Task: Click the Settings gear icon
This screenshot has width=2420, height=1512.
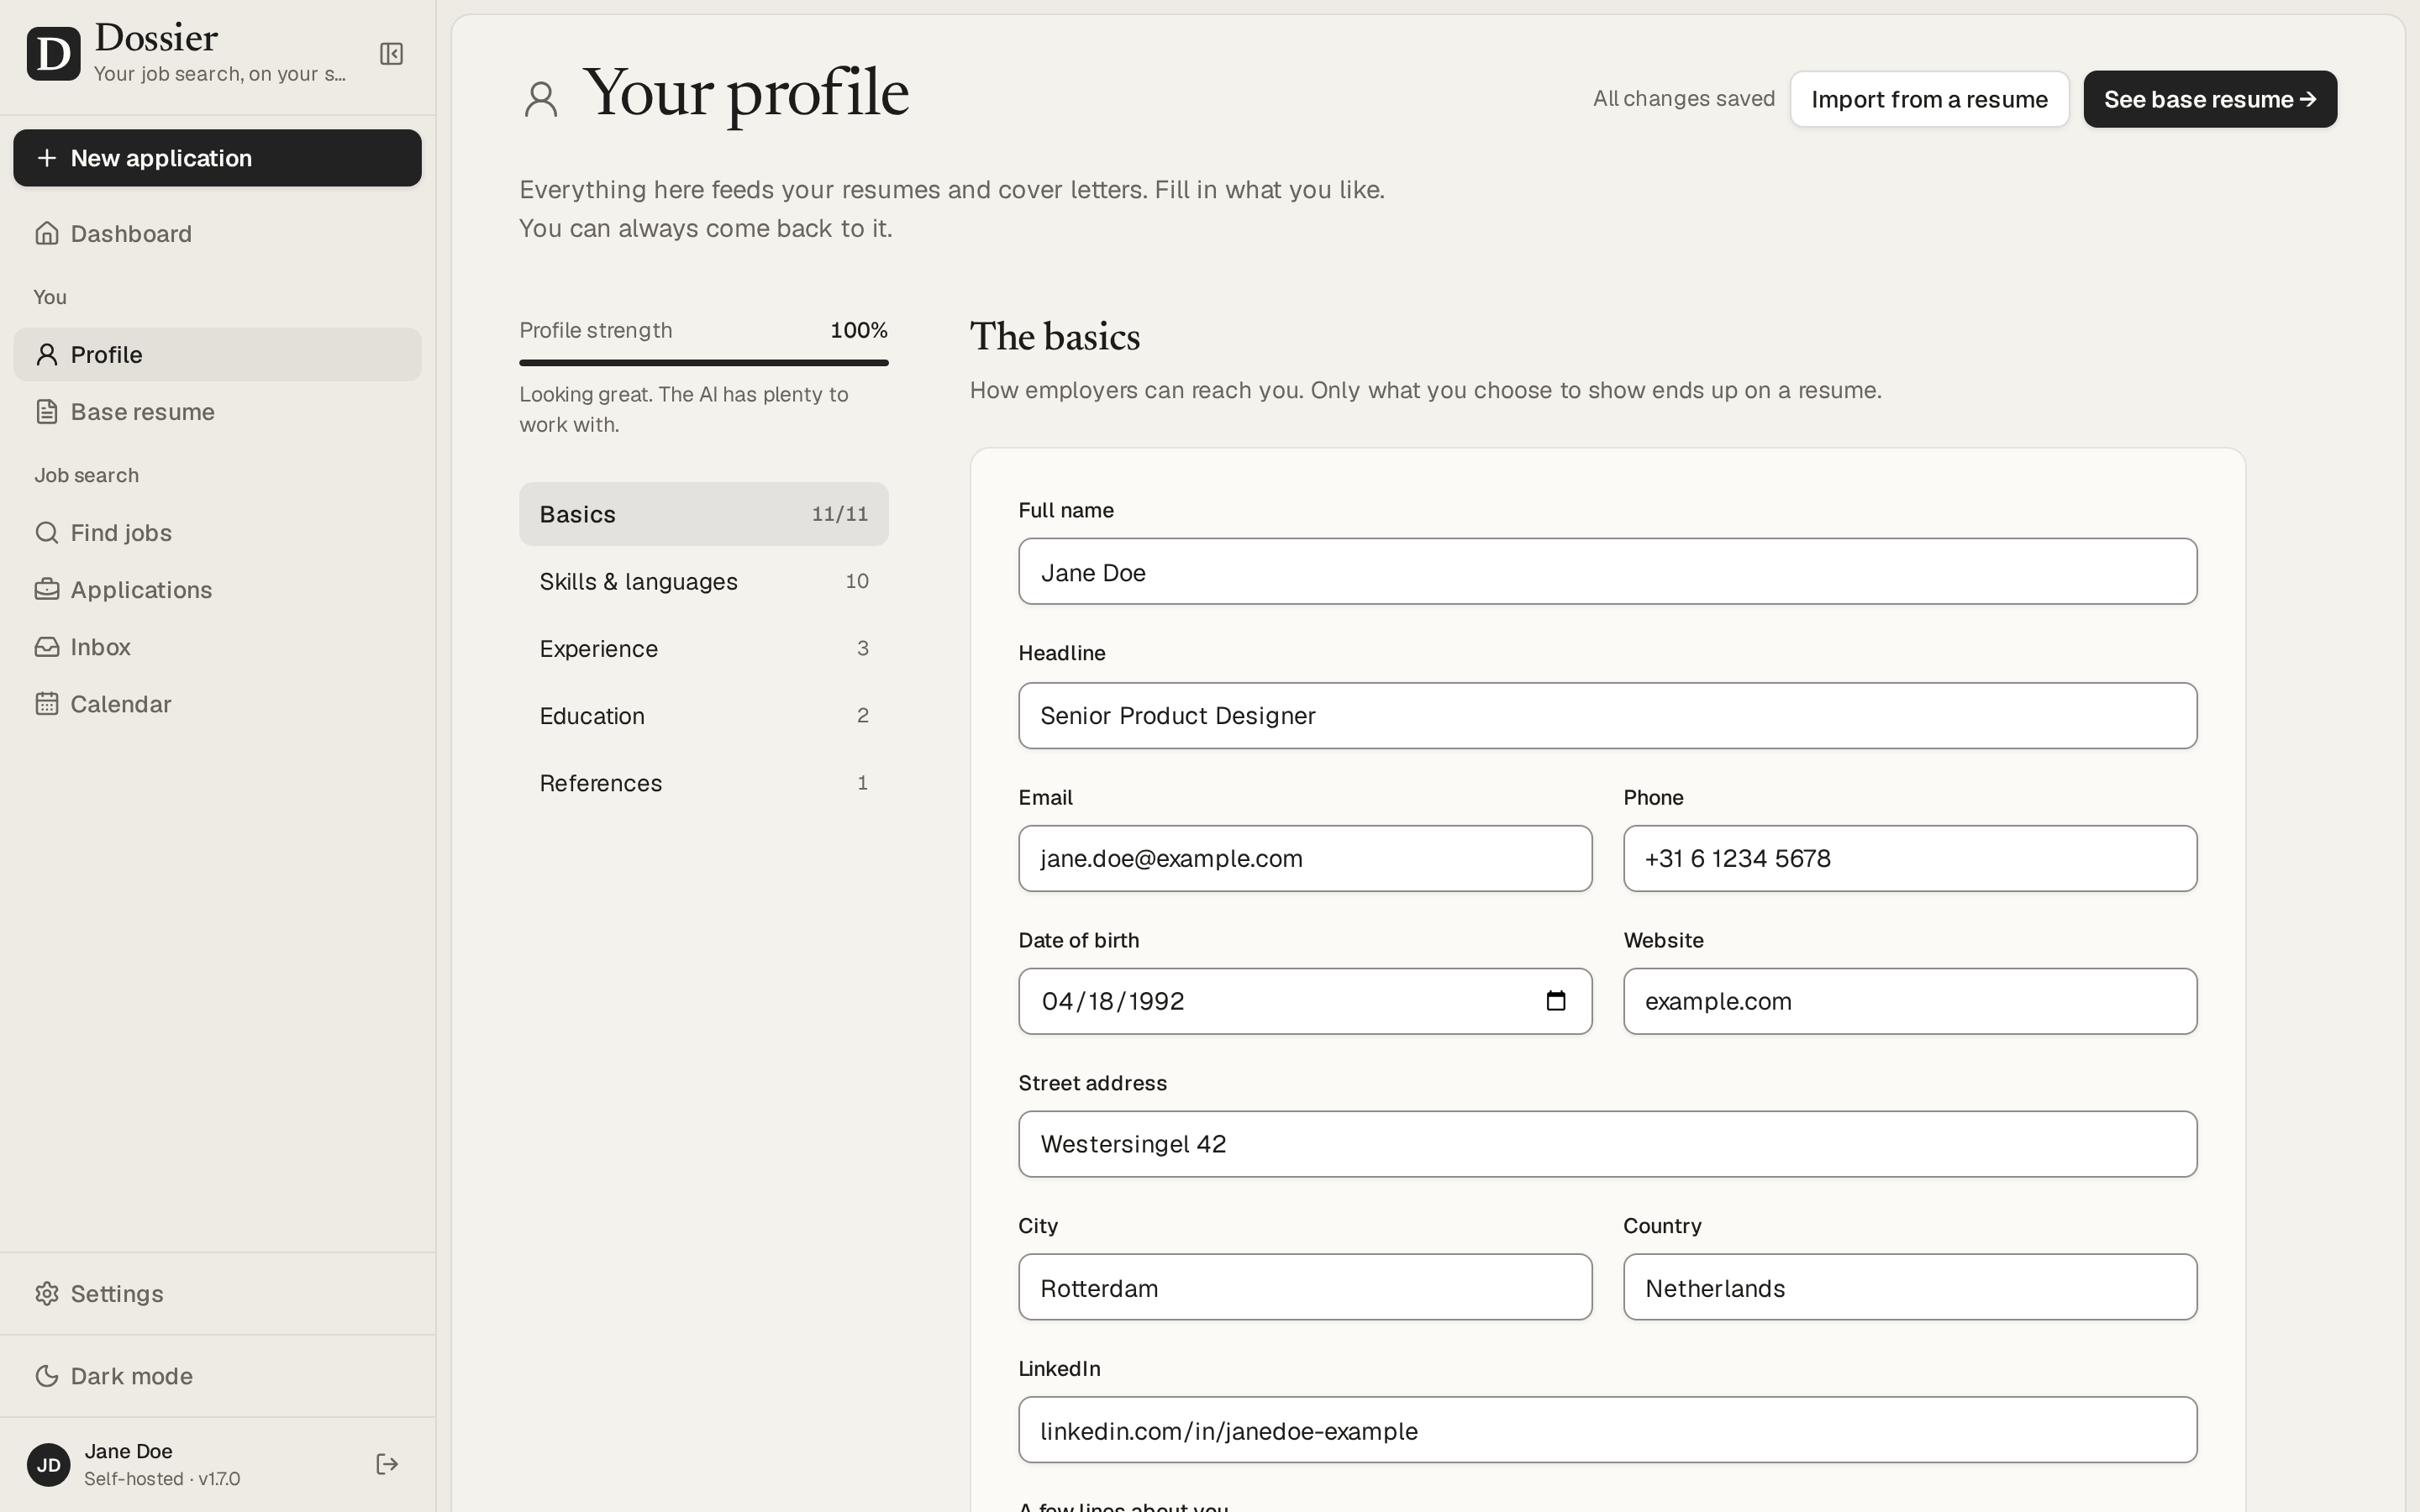Action: click(x=47, y=1293)
